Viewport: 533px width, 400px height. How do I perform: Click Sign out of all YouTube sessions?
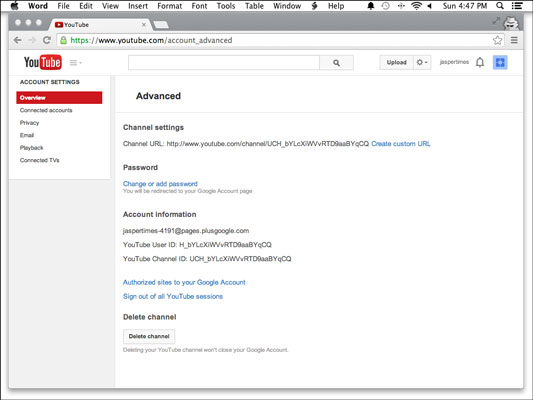tap(173, 296)
